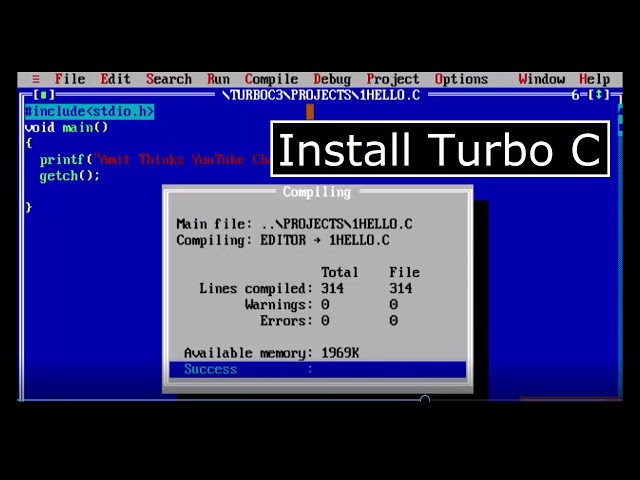Screen dimensions: 640x480
Task: Click the Success status bar in dialog
Action: [x=318, y=369]
